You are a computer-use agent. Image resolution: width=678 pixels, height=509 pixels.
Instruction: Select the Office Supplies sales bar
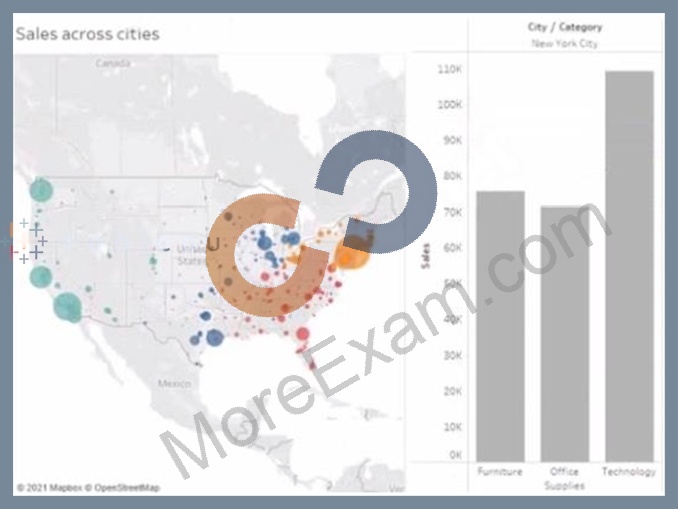tap(565, 334)
